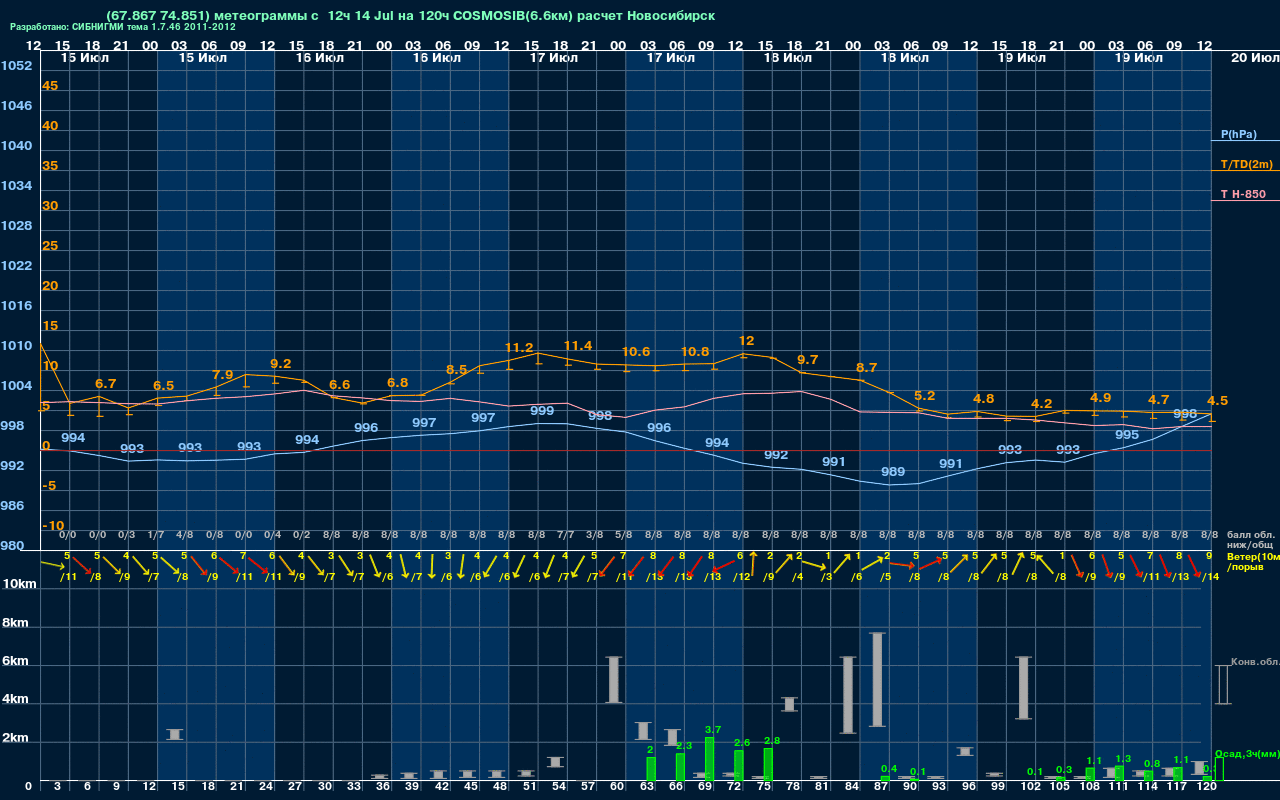Select the P(hPa) legend label
1280x800 pixels.
coord(1239,134)
